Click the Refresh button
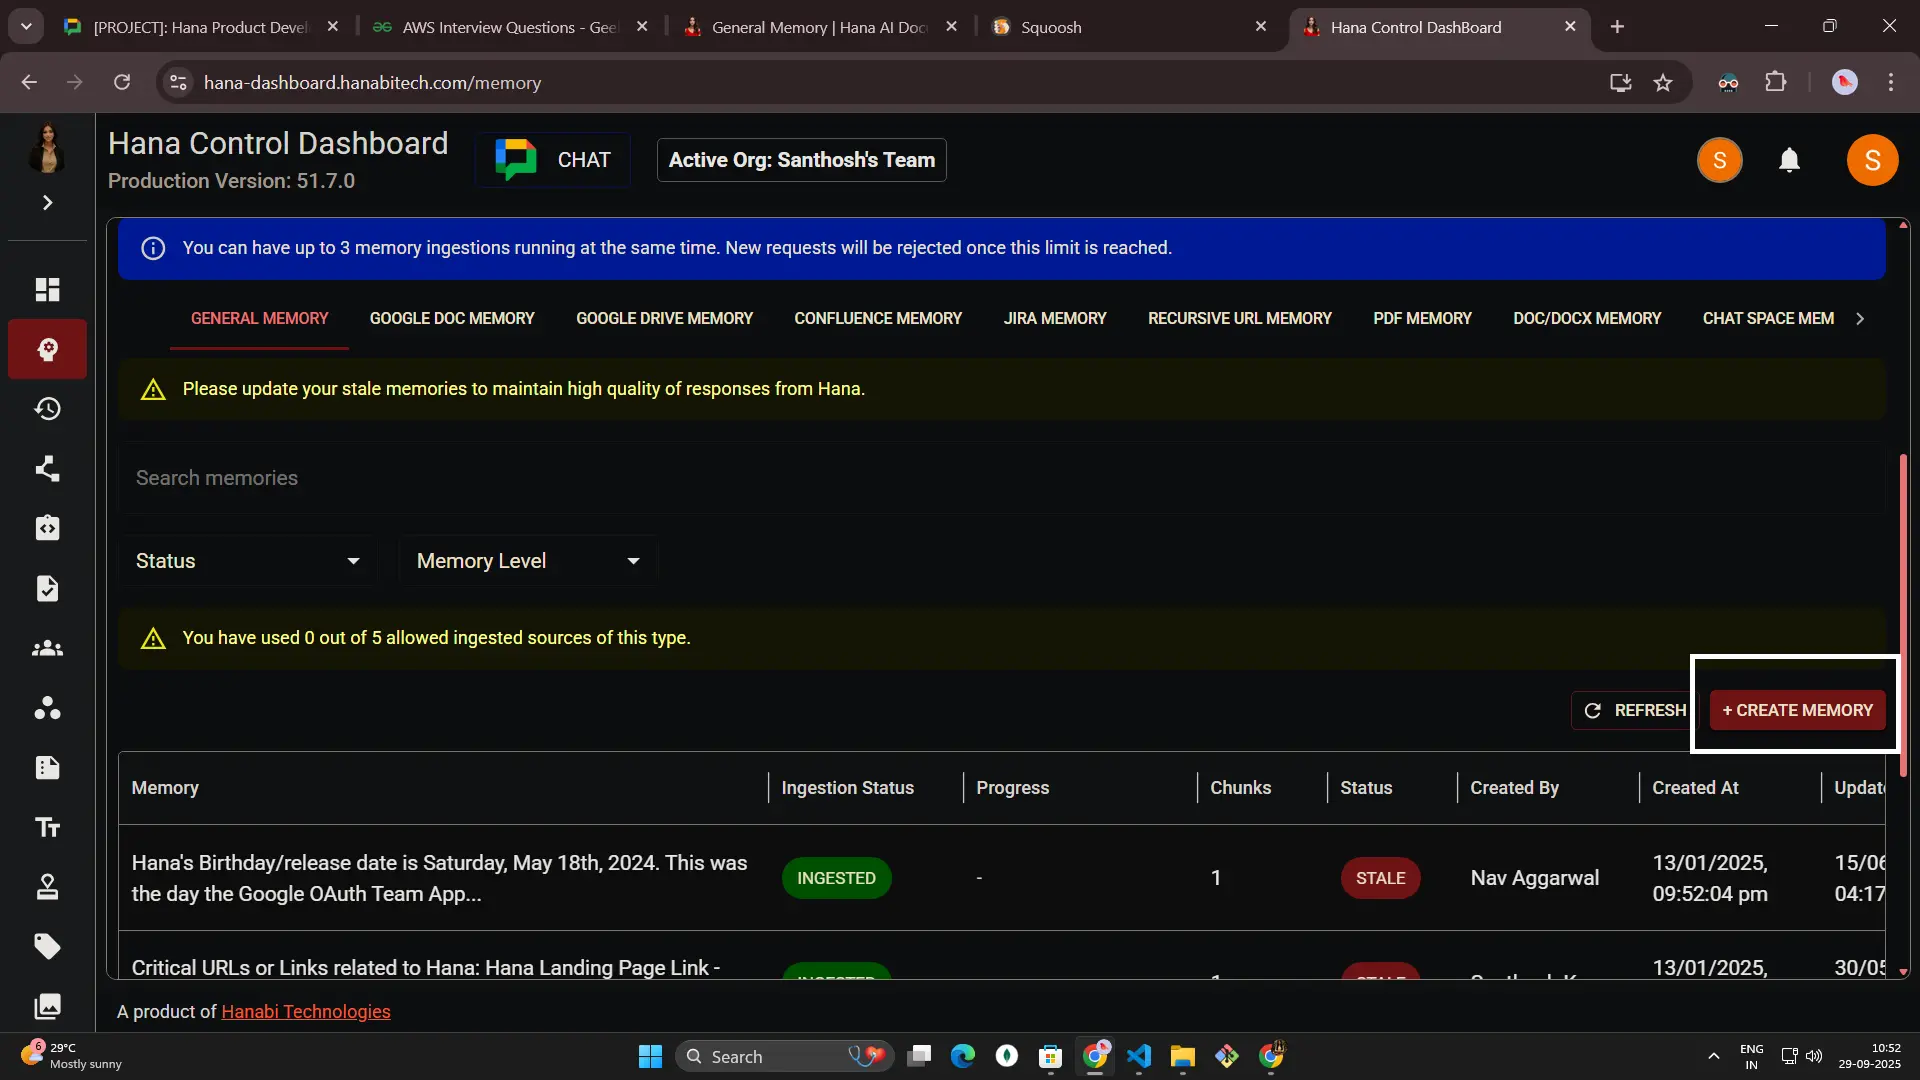This screenshot has height=1080, width=1920. click(1634, 710)
